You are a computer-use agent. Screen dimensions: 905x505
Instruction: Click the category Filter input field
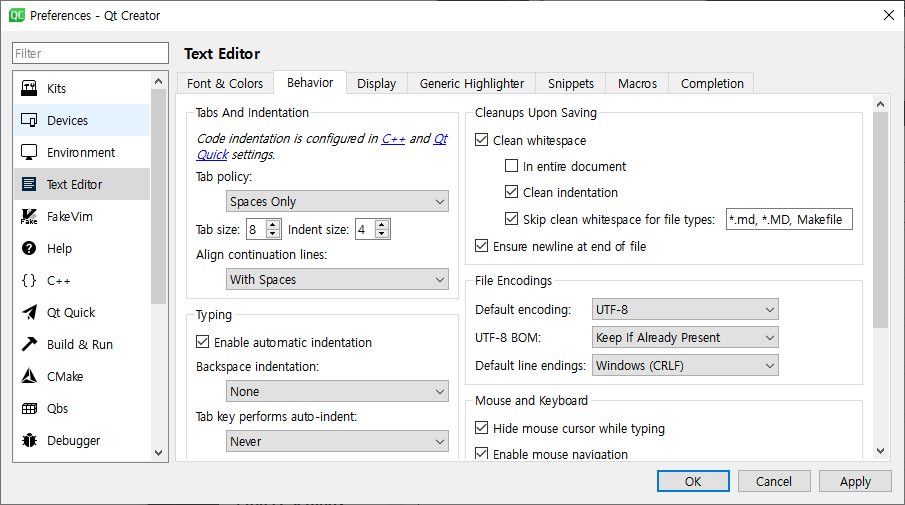91,53
